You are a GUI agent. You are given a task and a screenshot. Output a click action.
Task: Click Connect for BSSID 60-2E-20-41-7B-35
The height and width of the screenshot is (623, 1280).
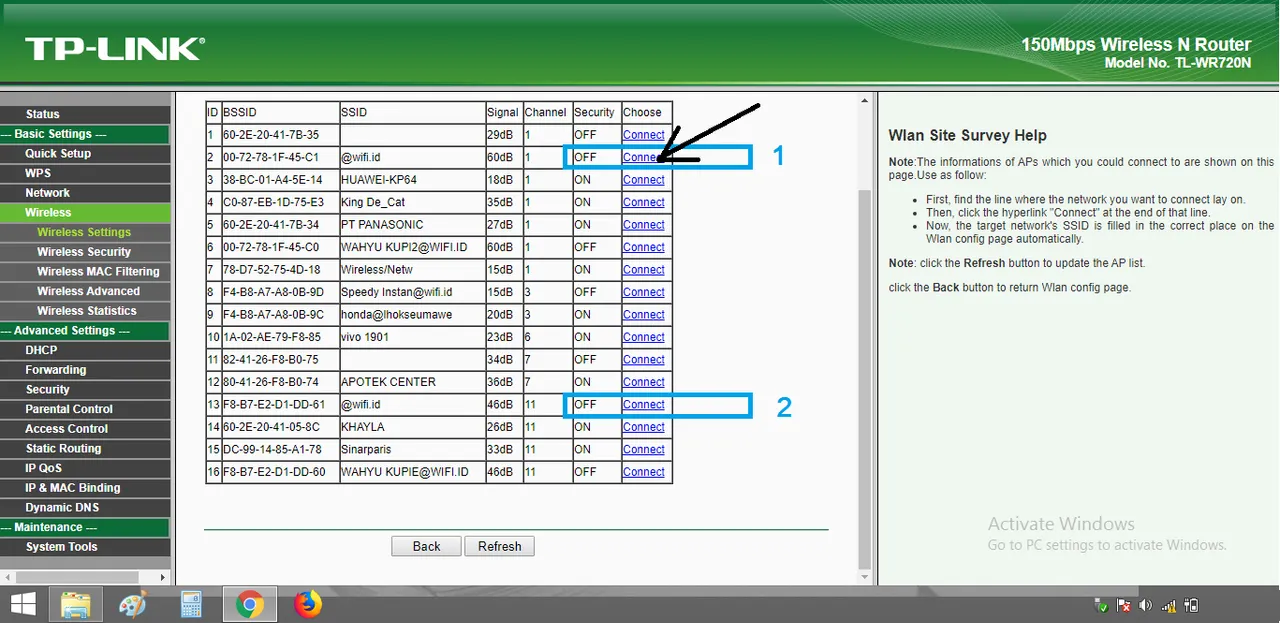click(643, 135)
